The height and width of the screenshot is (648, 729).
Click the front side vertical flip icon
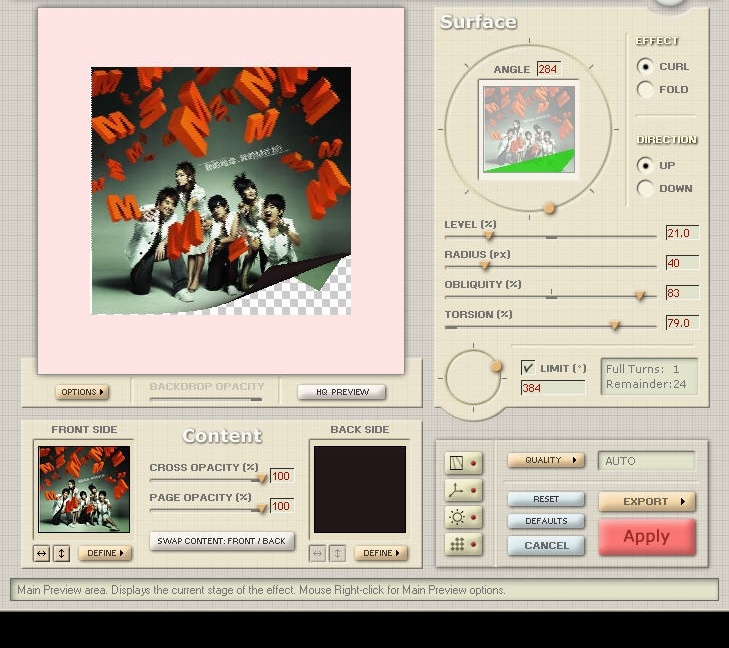[61, 553]
